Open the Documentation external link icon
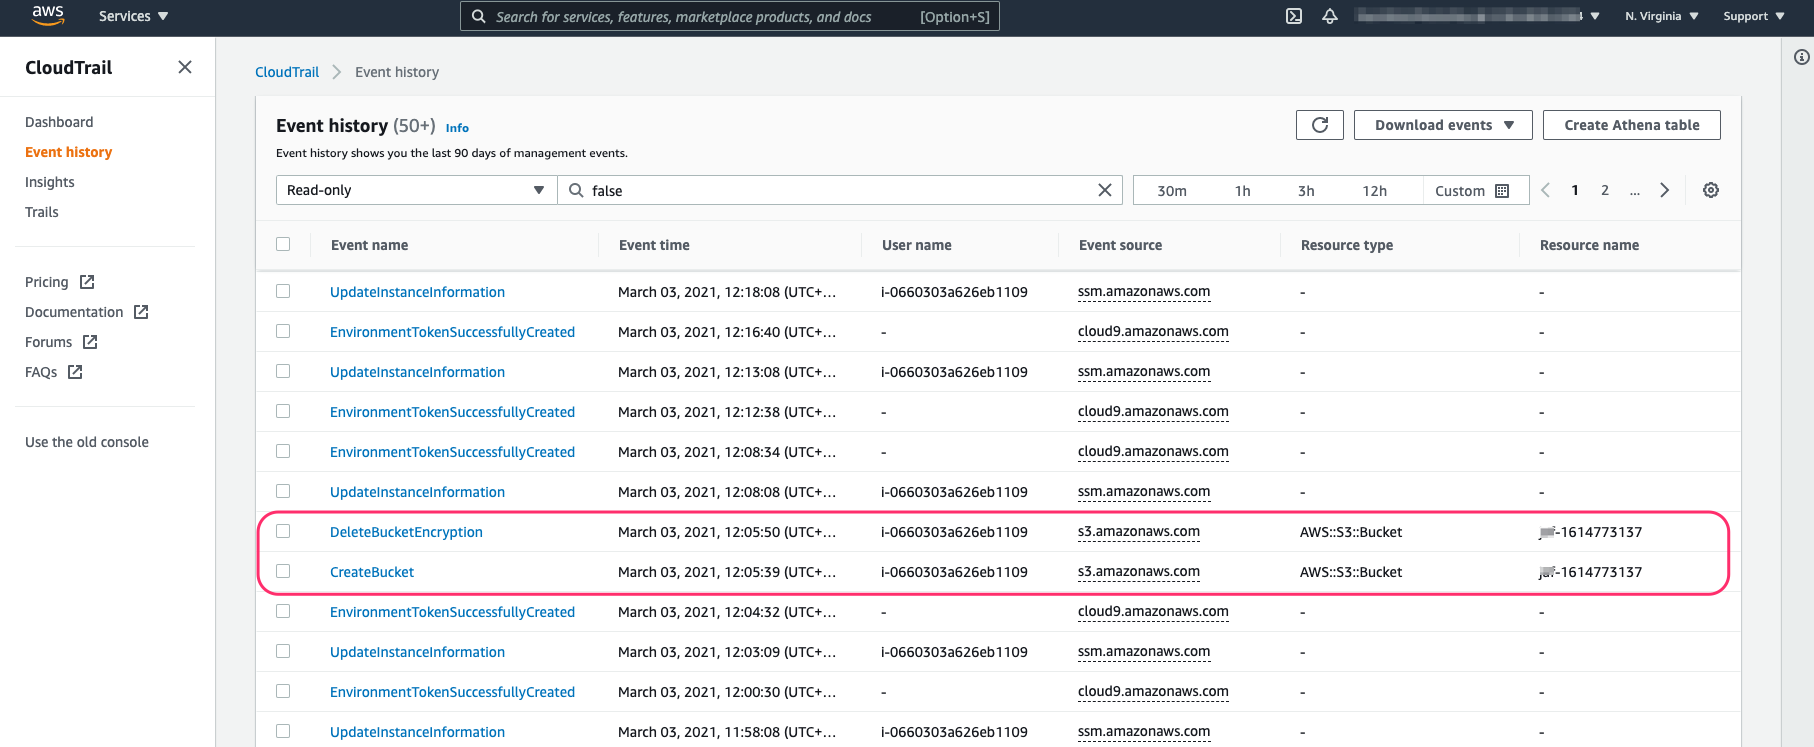The image size is (1814, 747). [141, 312]
